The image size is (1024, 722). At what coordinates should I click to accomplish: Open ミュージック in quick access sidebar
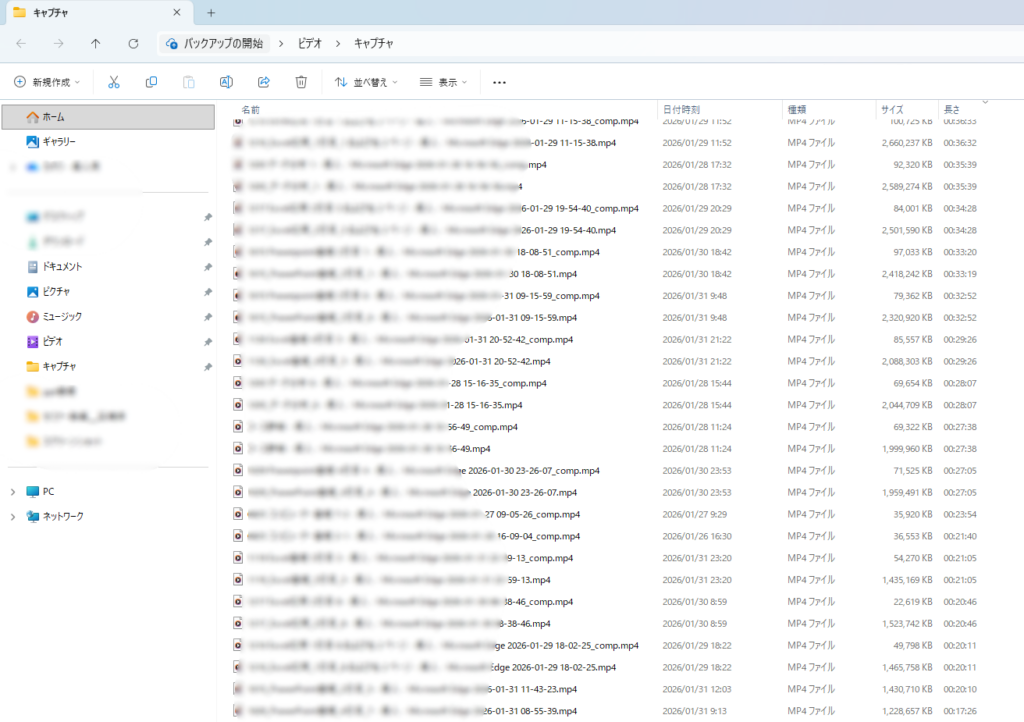click(x=62, y=316)
